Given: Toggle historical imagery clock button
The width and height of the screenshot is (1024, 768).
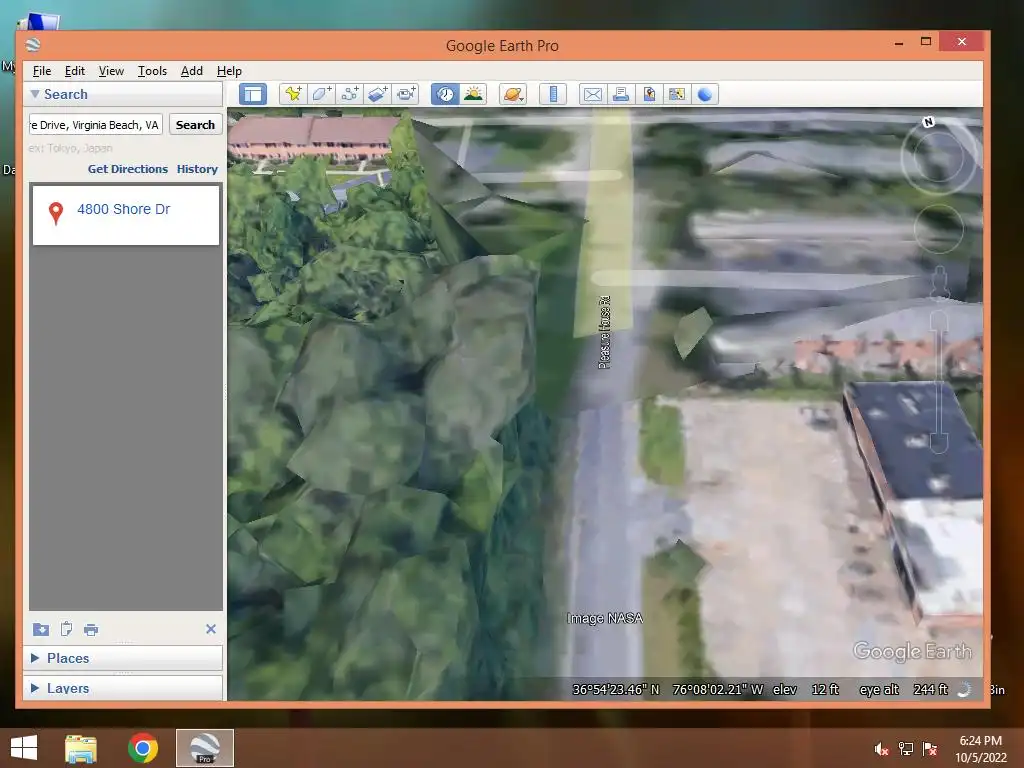Looking at the screenshot, I should click(x=445, y=94).
